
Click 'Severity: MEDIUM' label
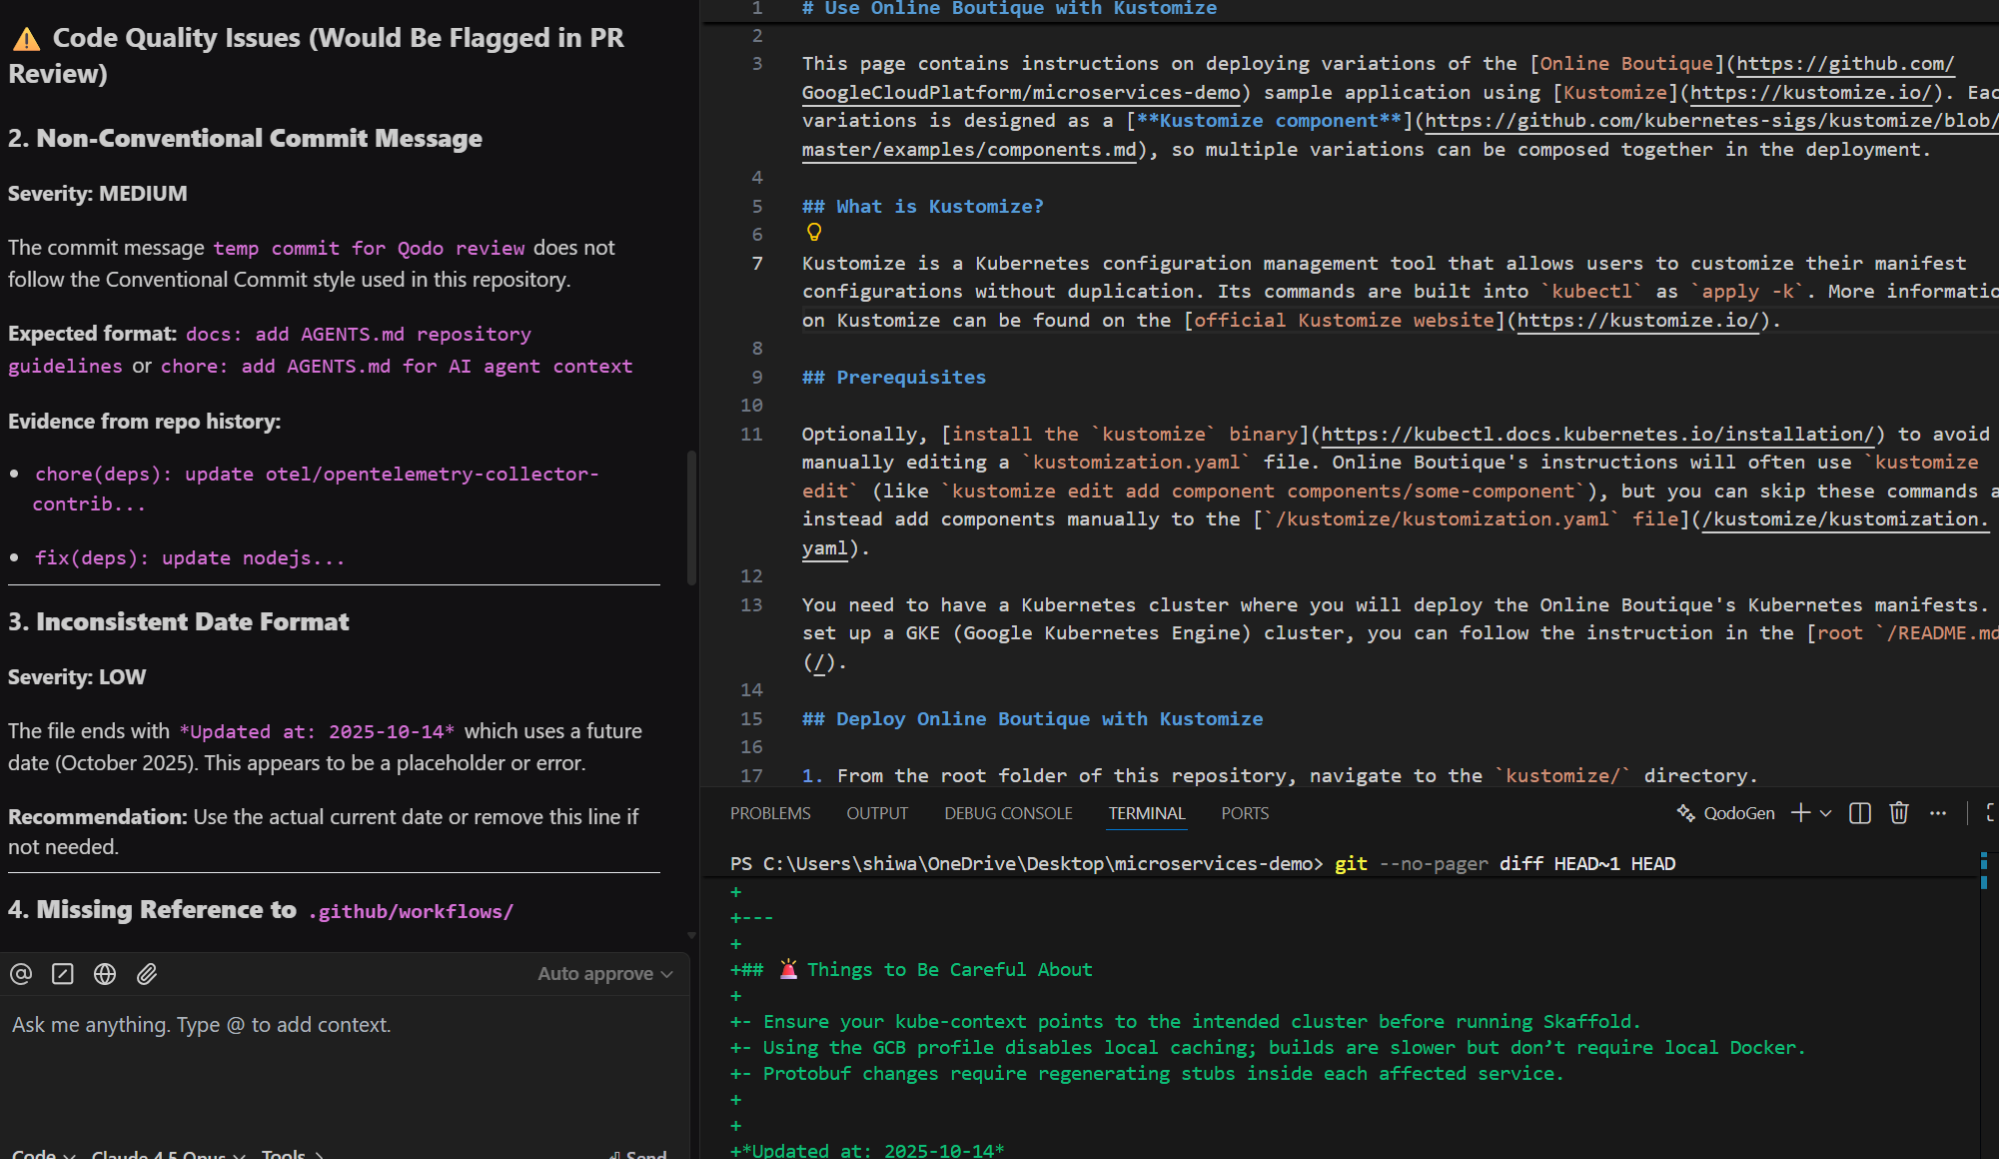pyautogui.click(x=97, y=194)
